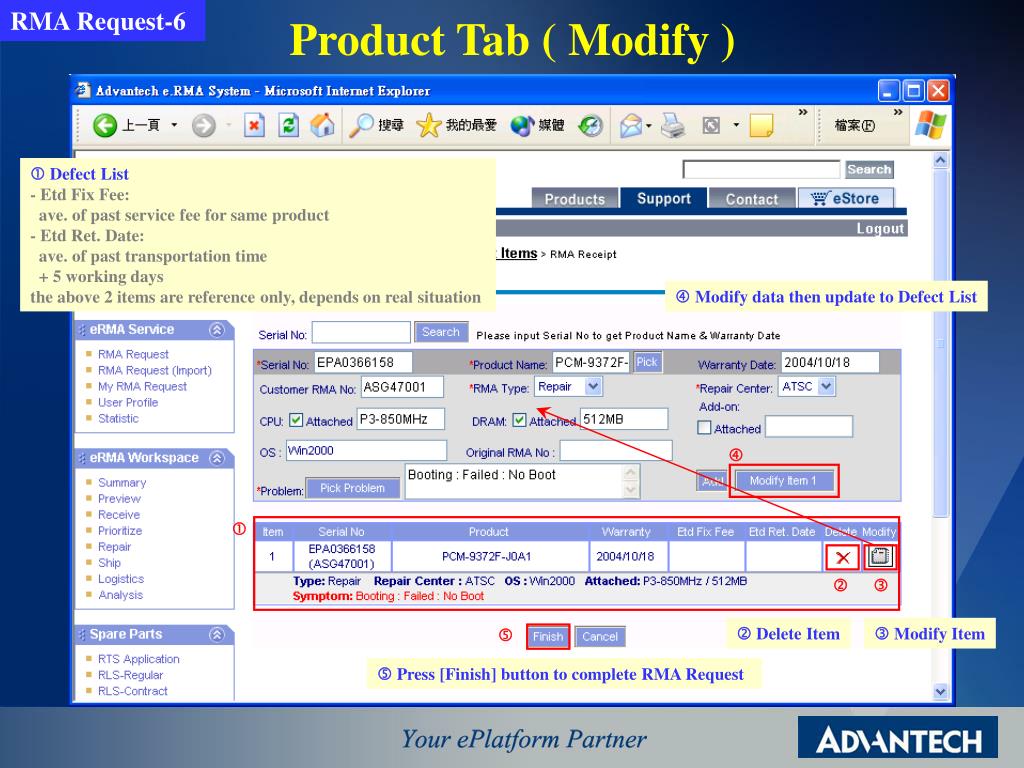This screenshot has height=768, width=1024.
Task: Click the Original RMA No field
Action: 616,451
